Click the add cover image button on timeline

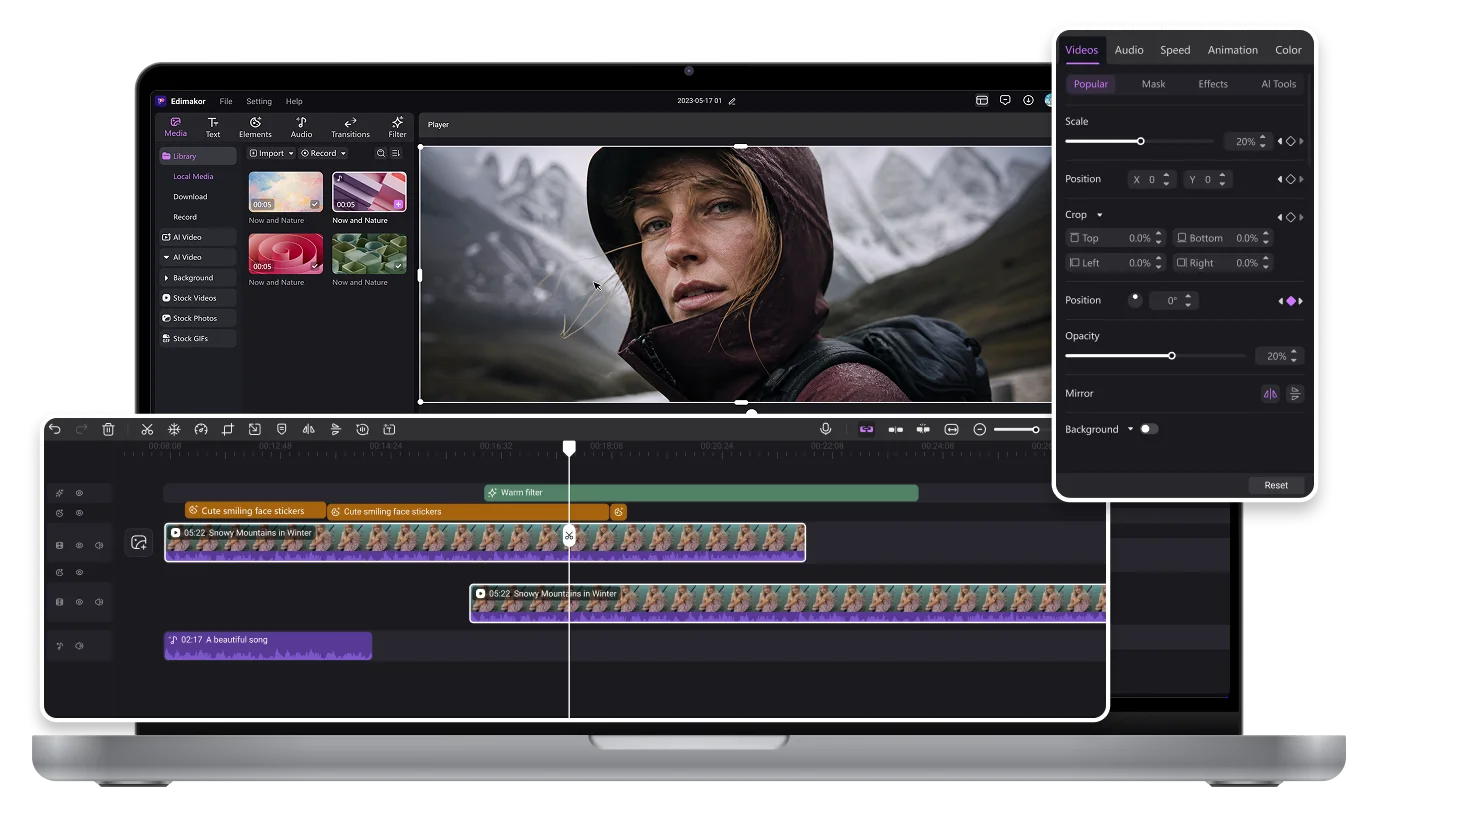[x=139, y=542]
